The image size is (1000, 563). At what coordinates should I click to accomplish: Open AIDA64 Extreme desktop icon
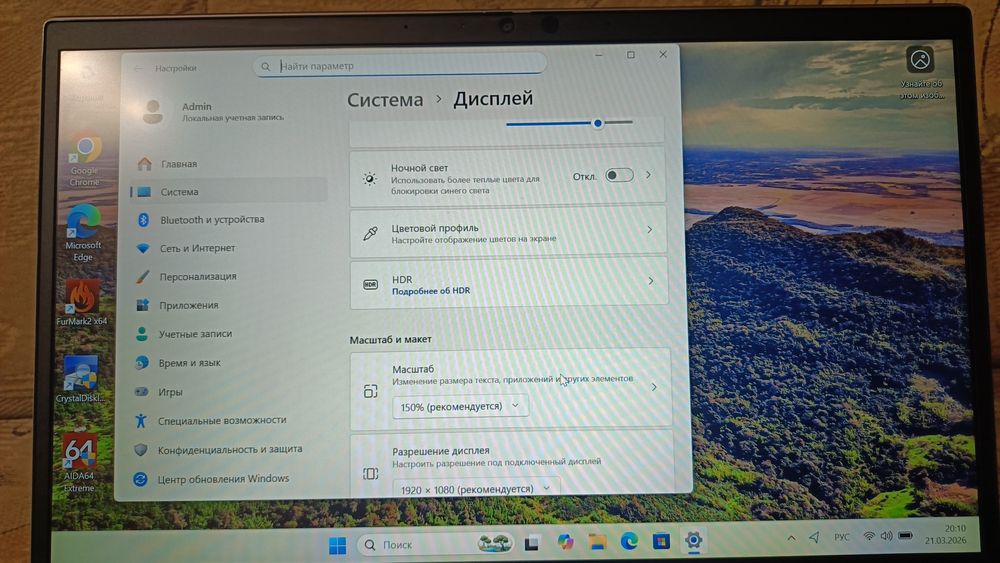click(79, 462)
